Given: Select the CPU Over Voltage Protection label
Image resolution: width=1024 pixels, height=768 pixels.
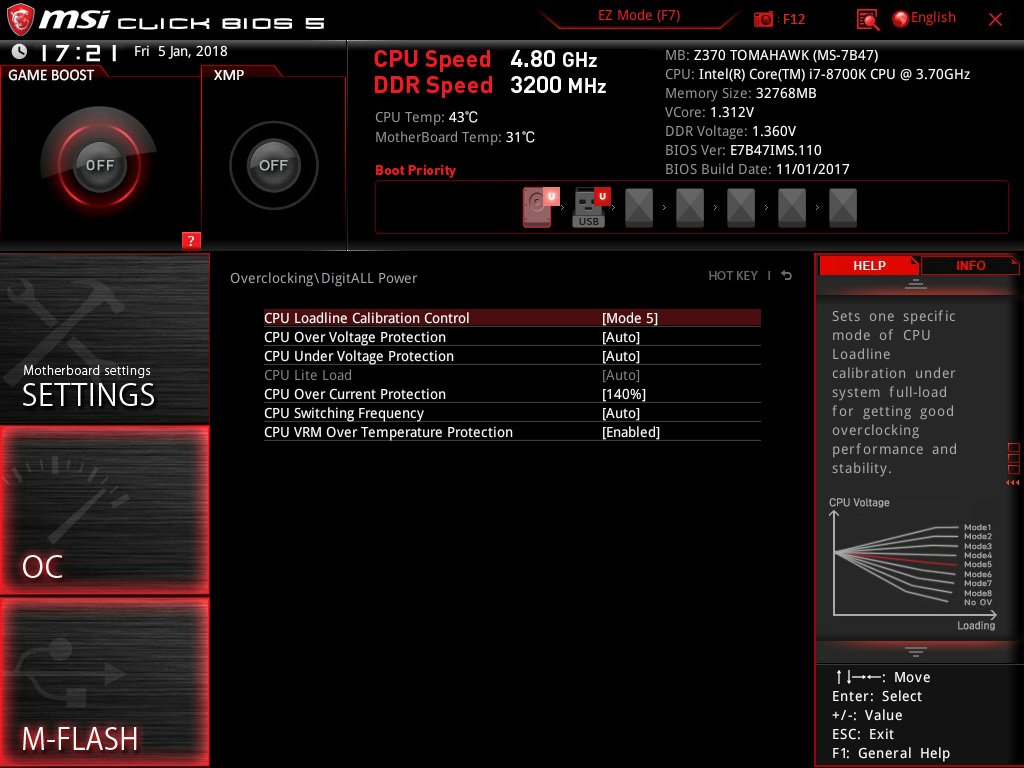Looking at the screenshot, I should (355, 337).
